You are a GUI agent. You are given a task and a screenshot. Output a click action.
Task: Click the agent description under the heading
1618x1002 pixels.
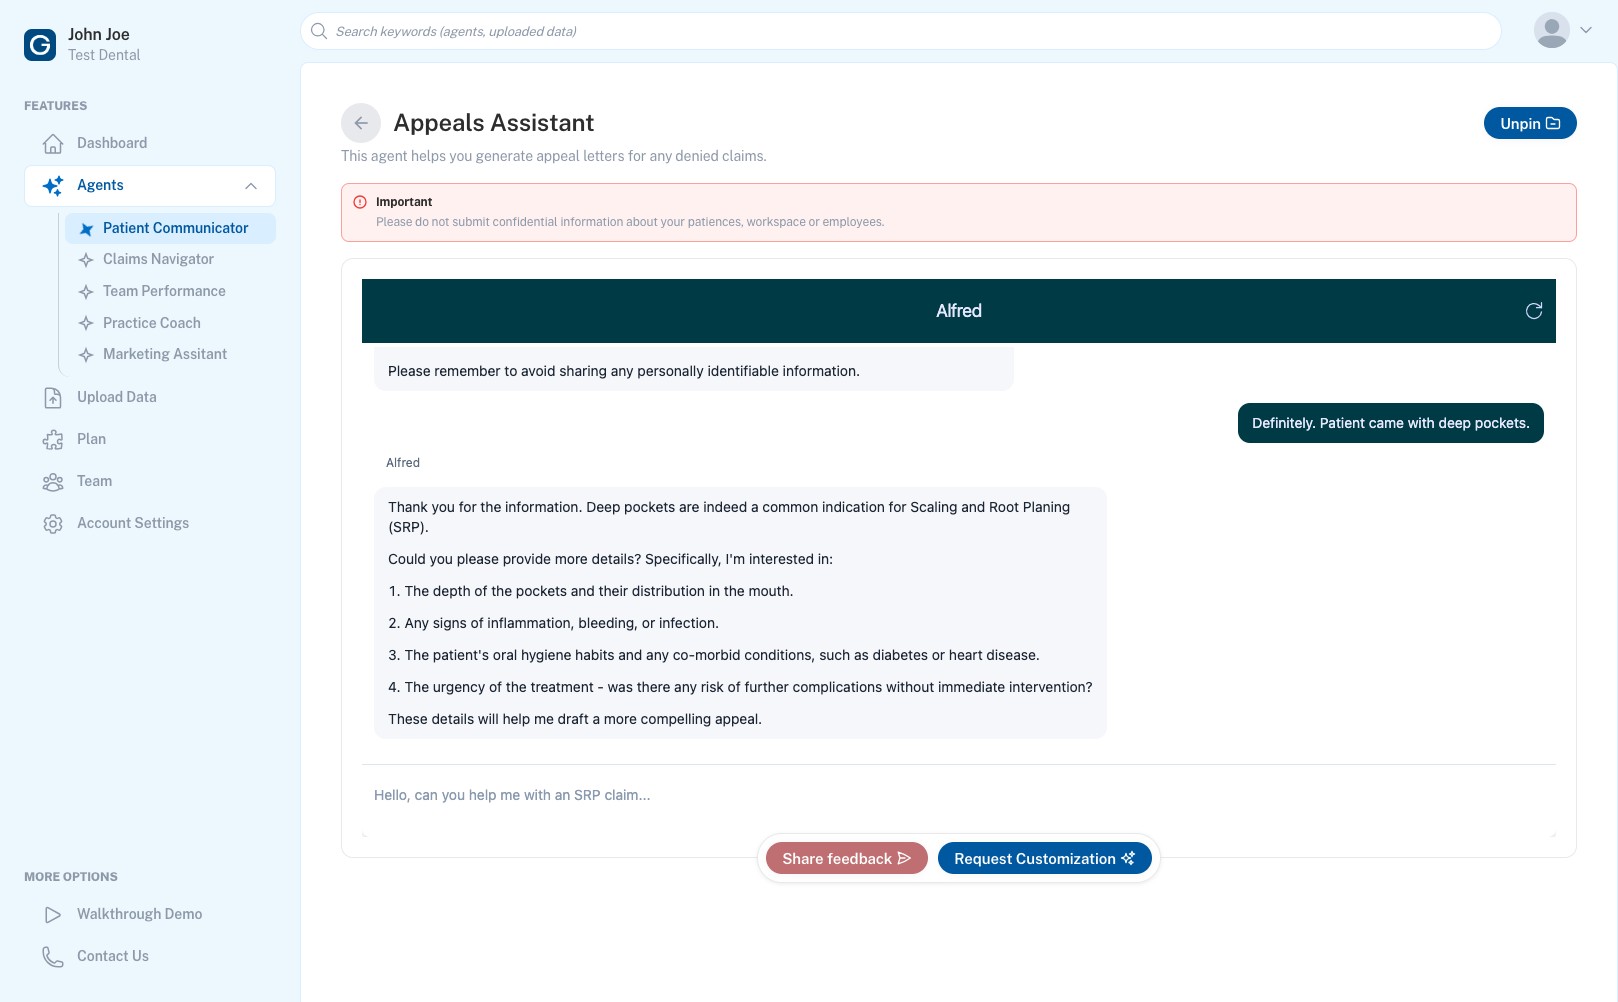(554, 156)
